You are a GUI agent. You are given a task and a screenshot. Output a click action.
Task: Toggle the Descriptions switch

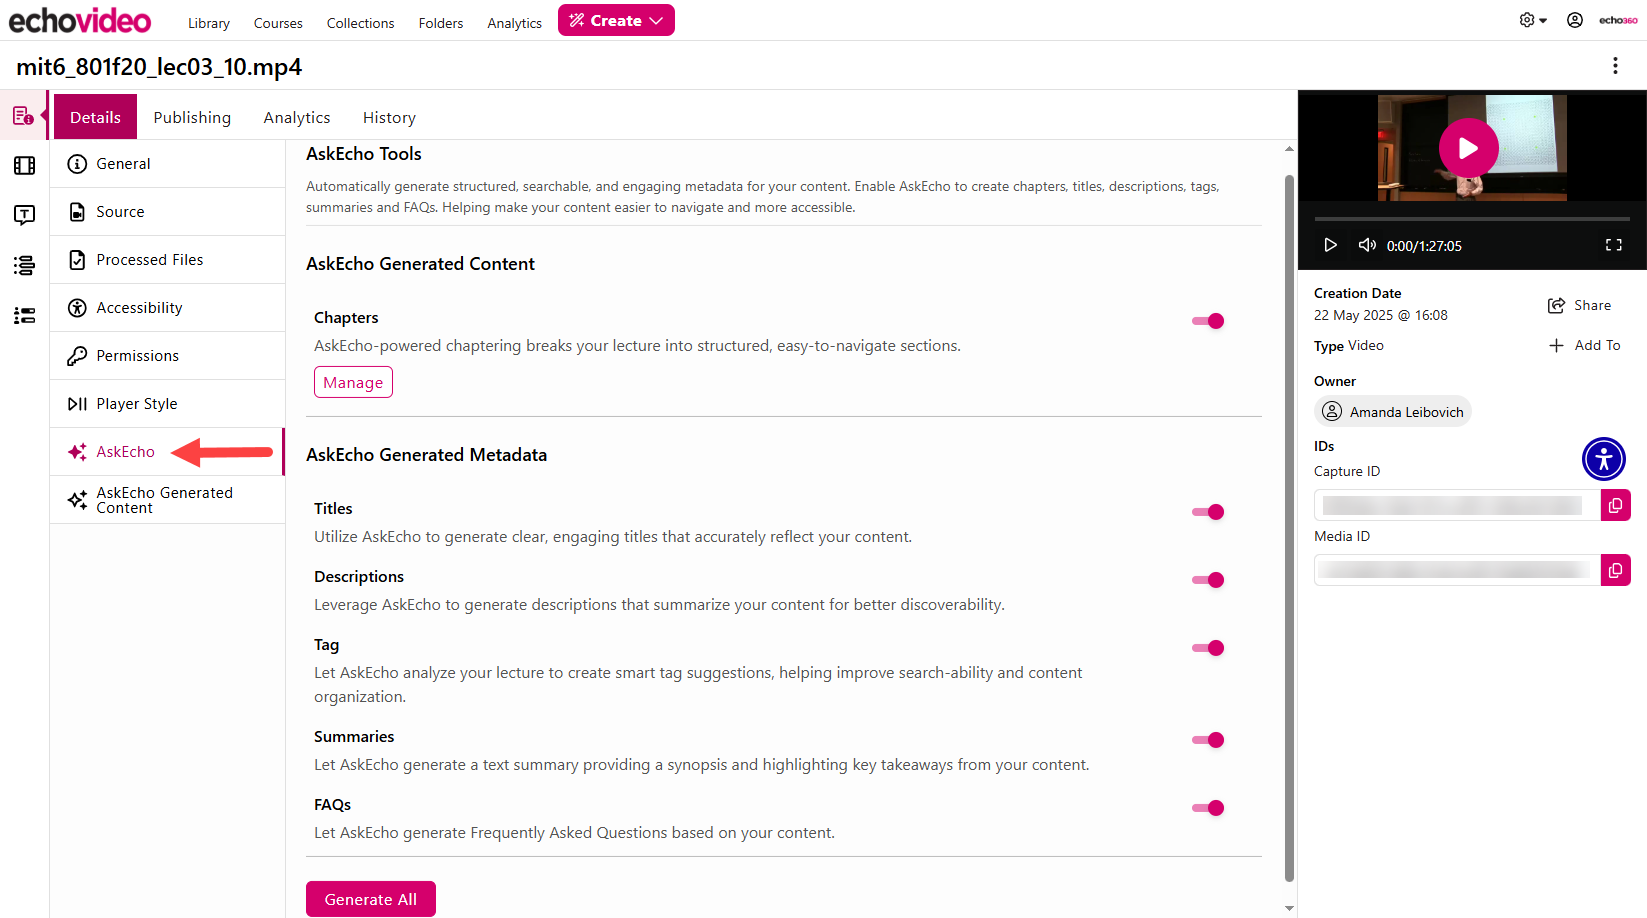pos(1208,580)
